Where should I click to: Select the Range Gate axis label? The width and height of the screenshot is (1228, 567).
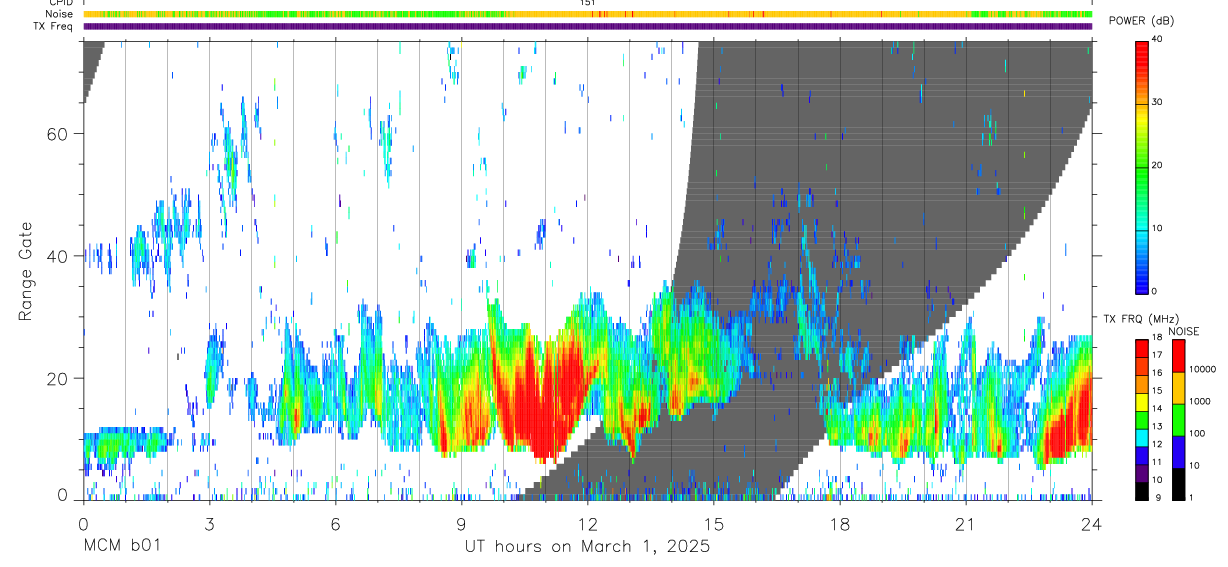pyautogui.click(x=26, y=272)
